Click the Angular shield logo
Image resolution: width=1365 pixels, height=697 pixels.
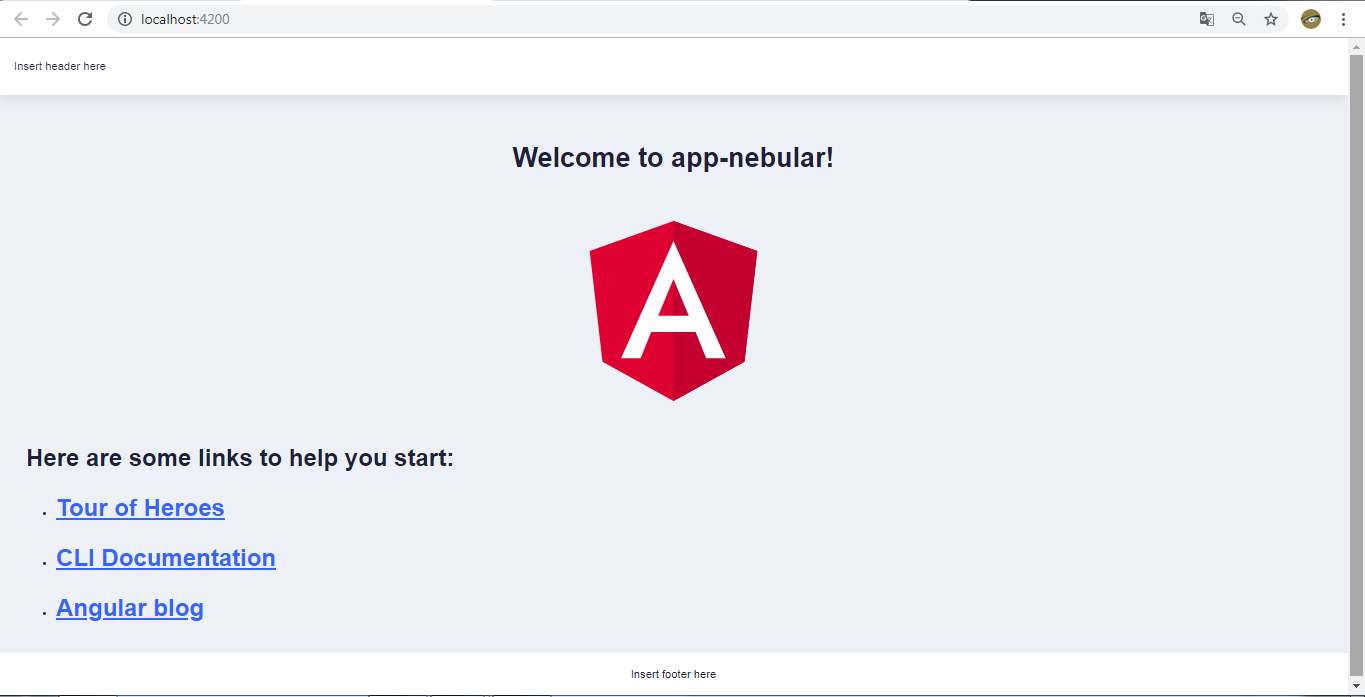673,310
